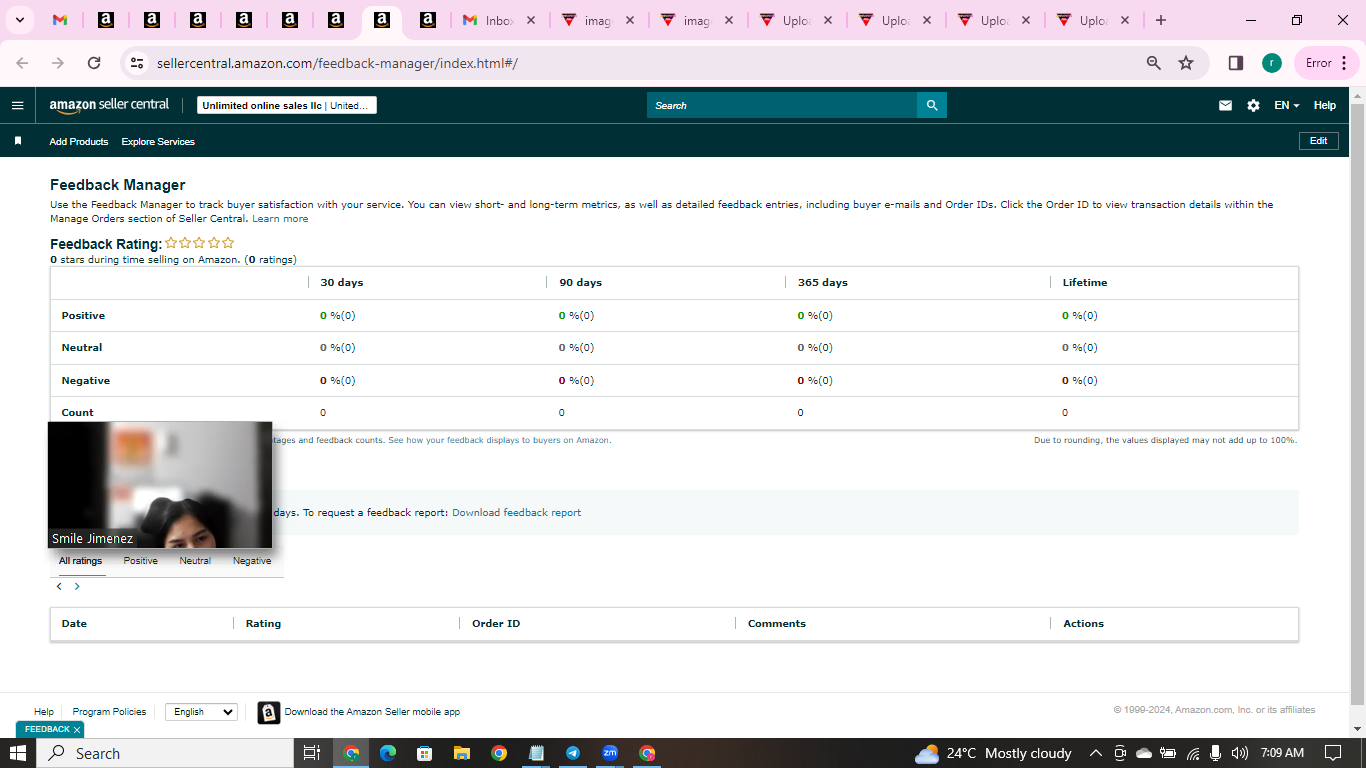This screenshot has height=768, width=1366.
Task: Open the Chrome Error menu
Action: pos(1328,63)
